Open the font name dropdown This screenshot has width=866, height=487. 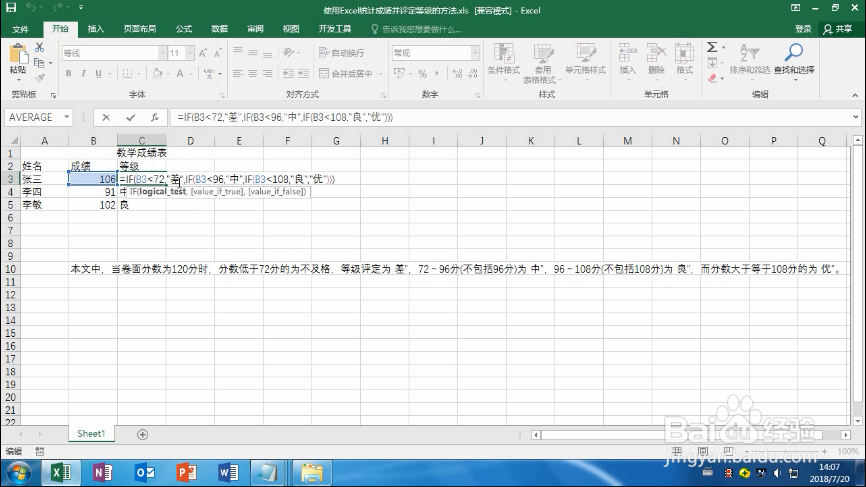162,53
